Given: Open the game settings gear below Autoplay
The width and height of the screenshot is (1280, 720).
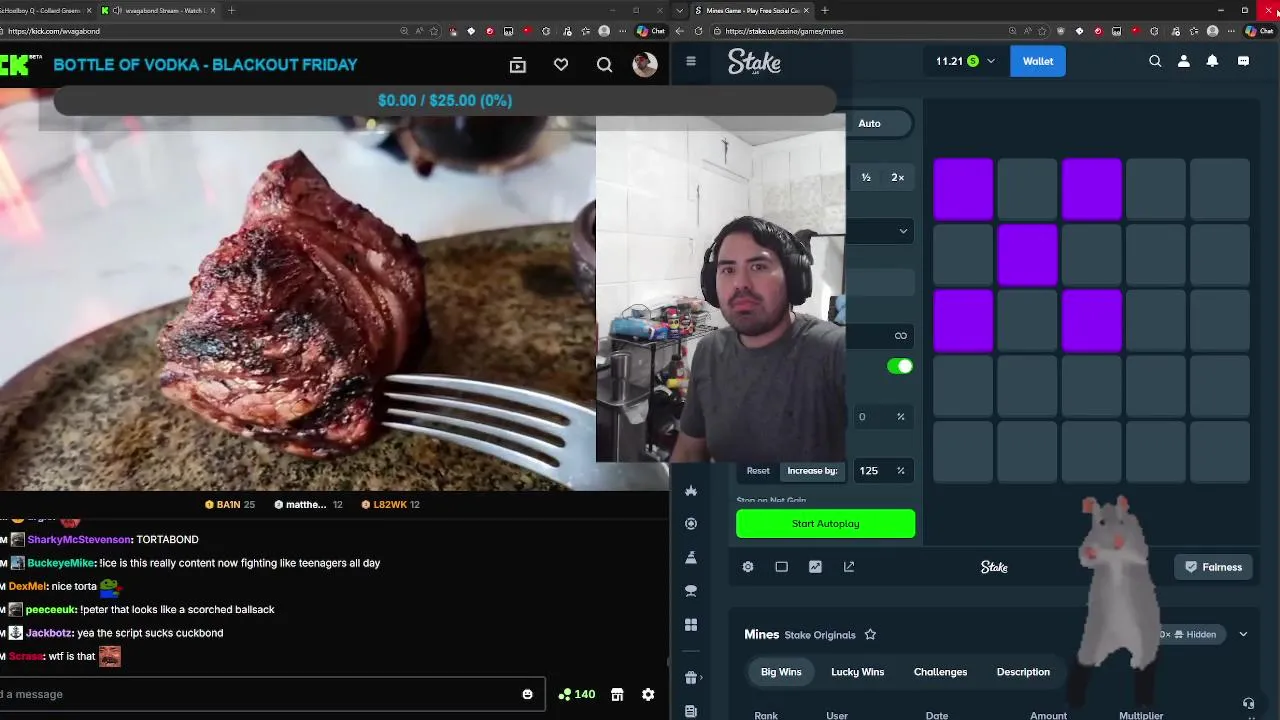Looking at the screenshot, I should click(x=748, y=567).
